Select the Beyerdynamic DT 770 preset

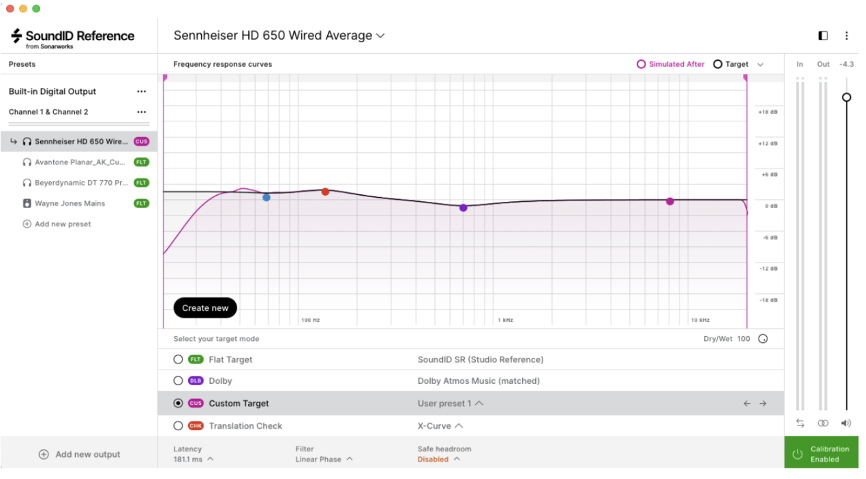[x=82, y=183]
